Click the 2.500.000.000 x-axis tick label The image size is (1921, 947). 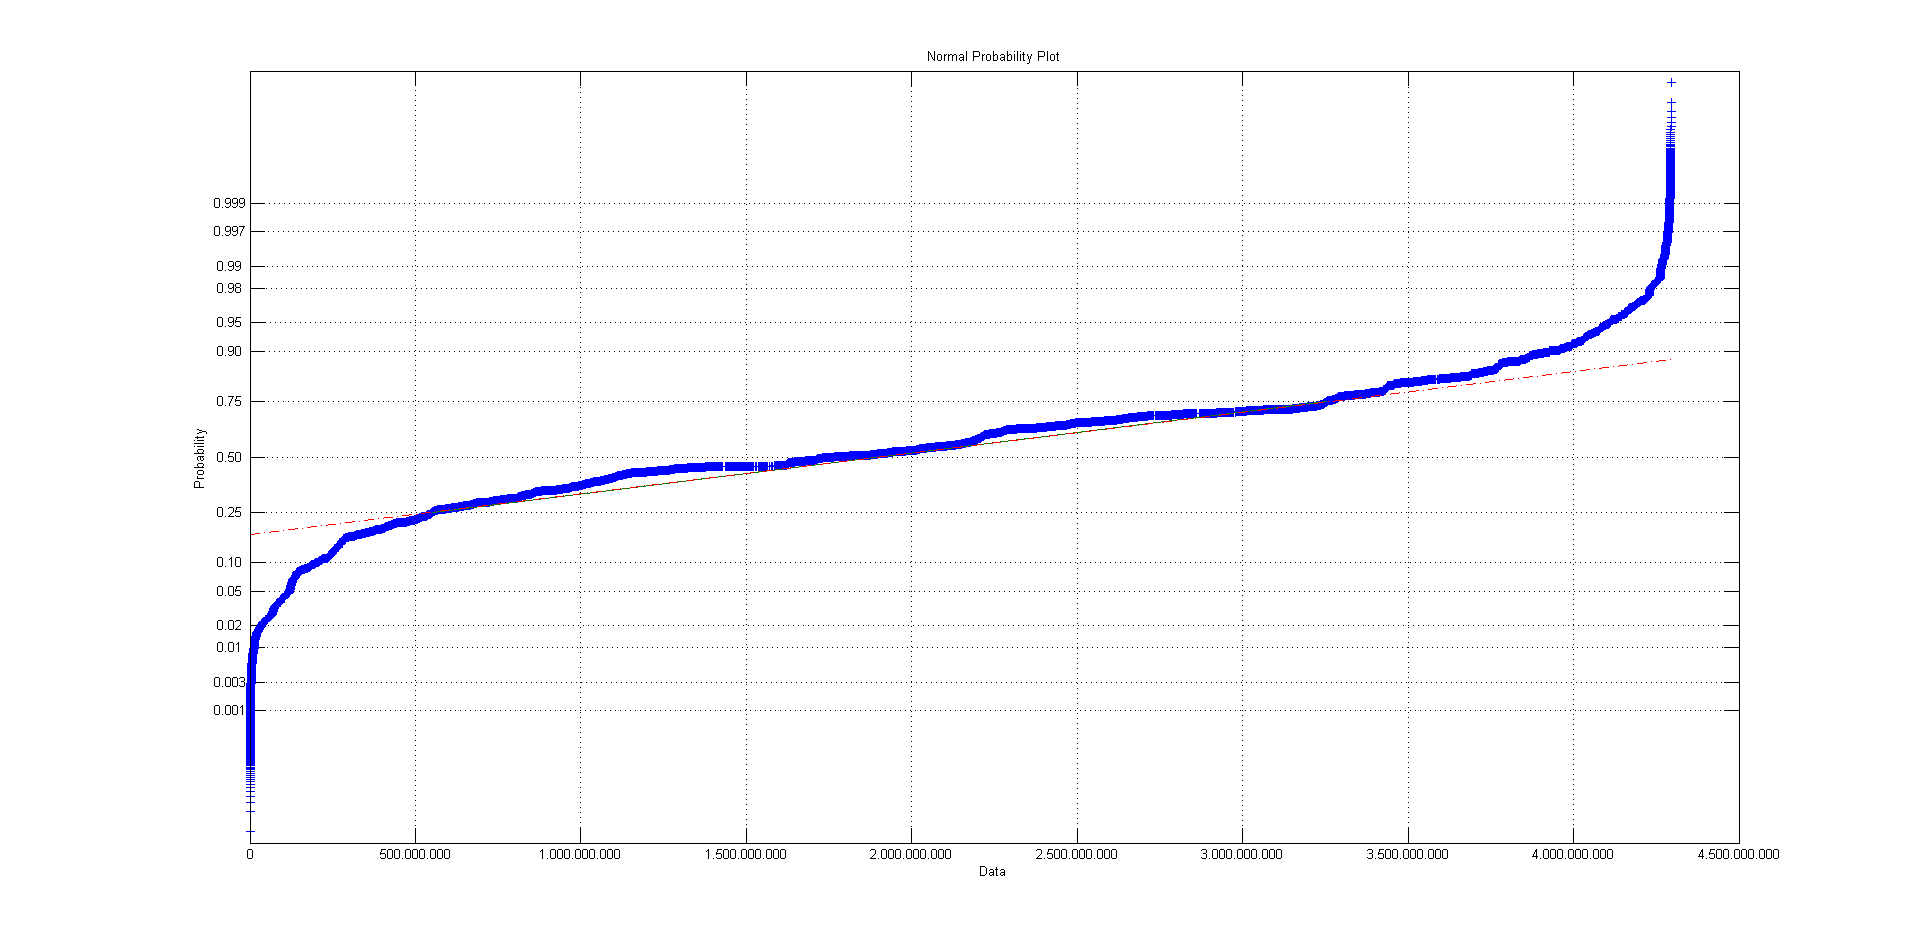point(1077,854)
